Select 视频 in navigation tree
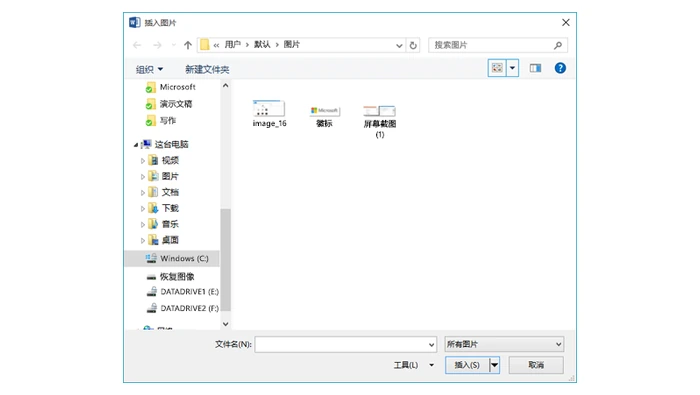This screenshot has width=700, height=395. [170, 160]
